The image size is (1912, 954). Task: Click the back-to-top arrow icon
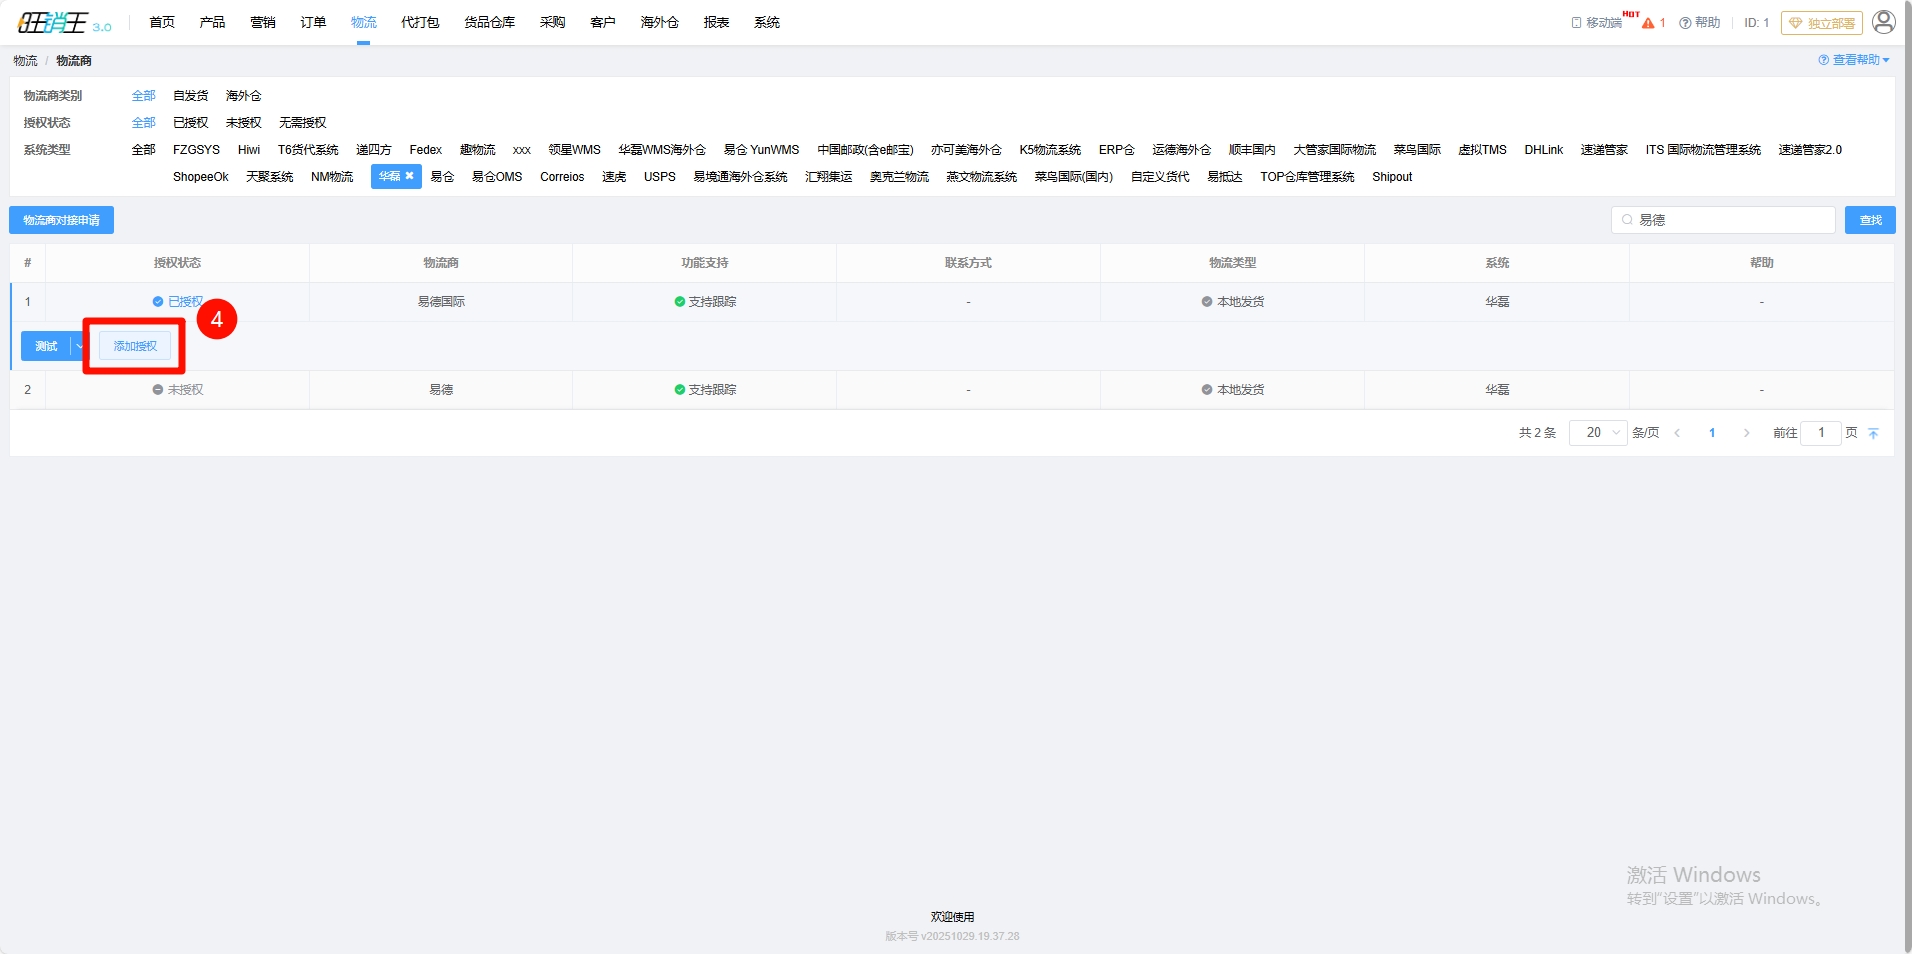tap(1873, 433)
